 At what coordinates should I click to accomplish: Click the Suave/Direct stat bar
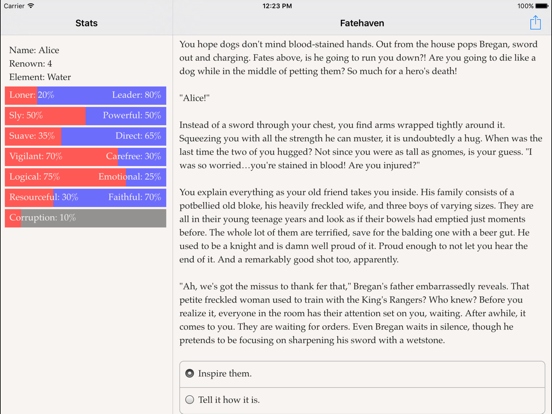(x=86, y=136)
